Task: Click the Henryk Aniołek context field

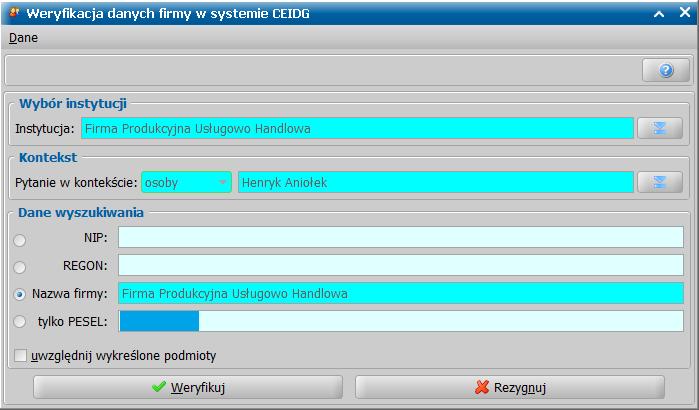Action: point(436,182)
